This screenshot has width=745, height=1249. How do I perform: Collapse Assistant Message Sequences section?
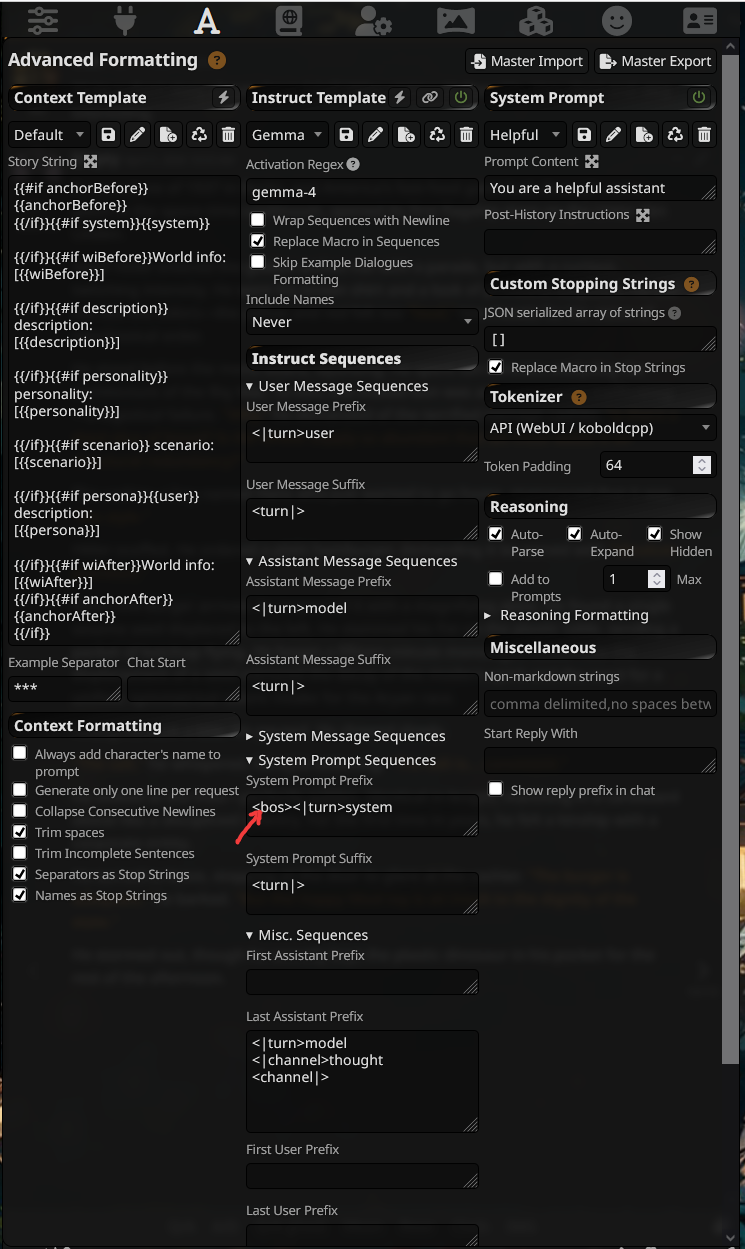pos(352,561)
